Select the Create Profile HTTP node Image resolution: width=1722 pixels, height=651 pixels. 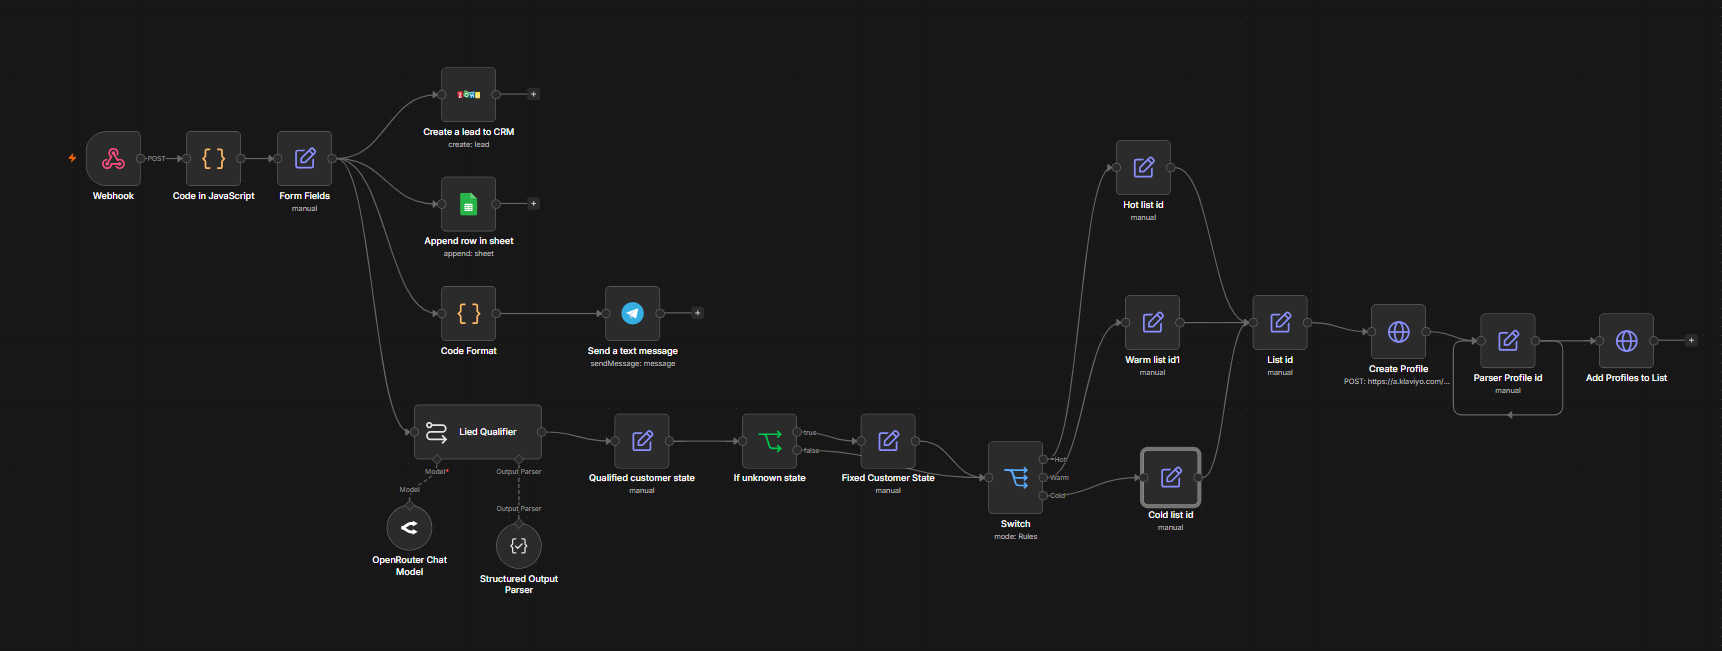point(1398,331)
